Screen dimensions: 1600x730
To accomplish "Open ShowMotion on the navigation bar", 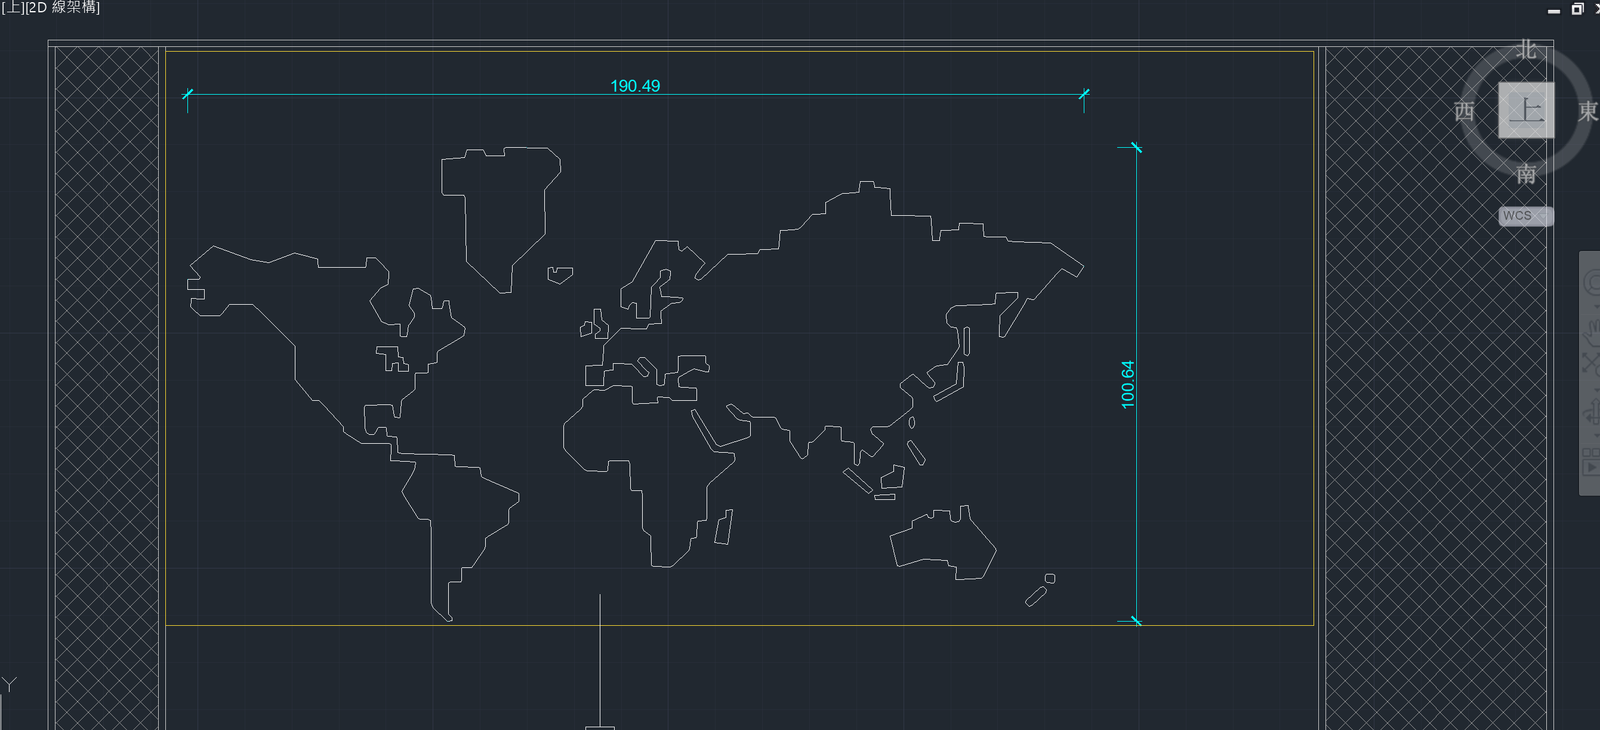I will coord(1590,461).
